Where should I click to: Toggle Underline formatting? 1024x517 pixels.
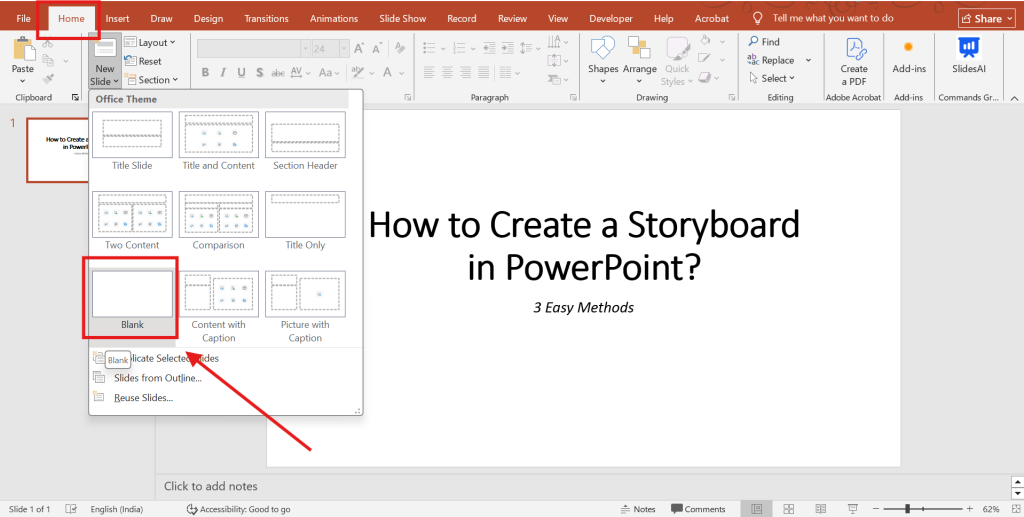point(242,72)
